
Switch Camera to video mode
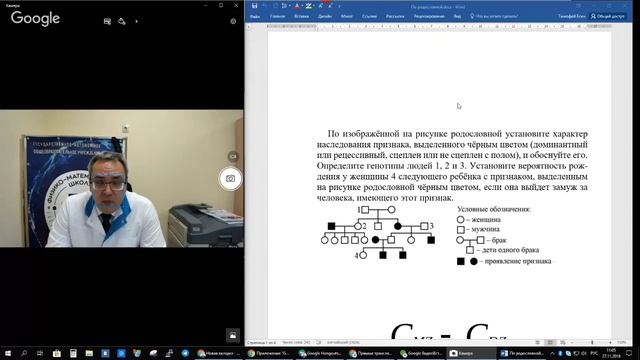tap(233, 156)
